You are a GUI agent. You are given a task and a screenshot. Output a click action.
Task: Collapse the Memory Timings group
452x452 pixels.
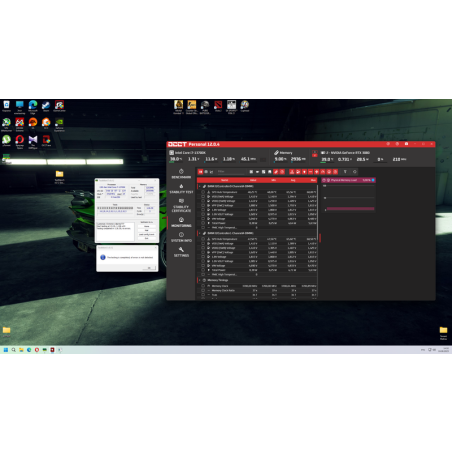(200, 280)
